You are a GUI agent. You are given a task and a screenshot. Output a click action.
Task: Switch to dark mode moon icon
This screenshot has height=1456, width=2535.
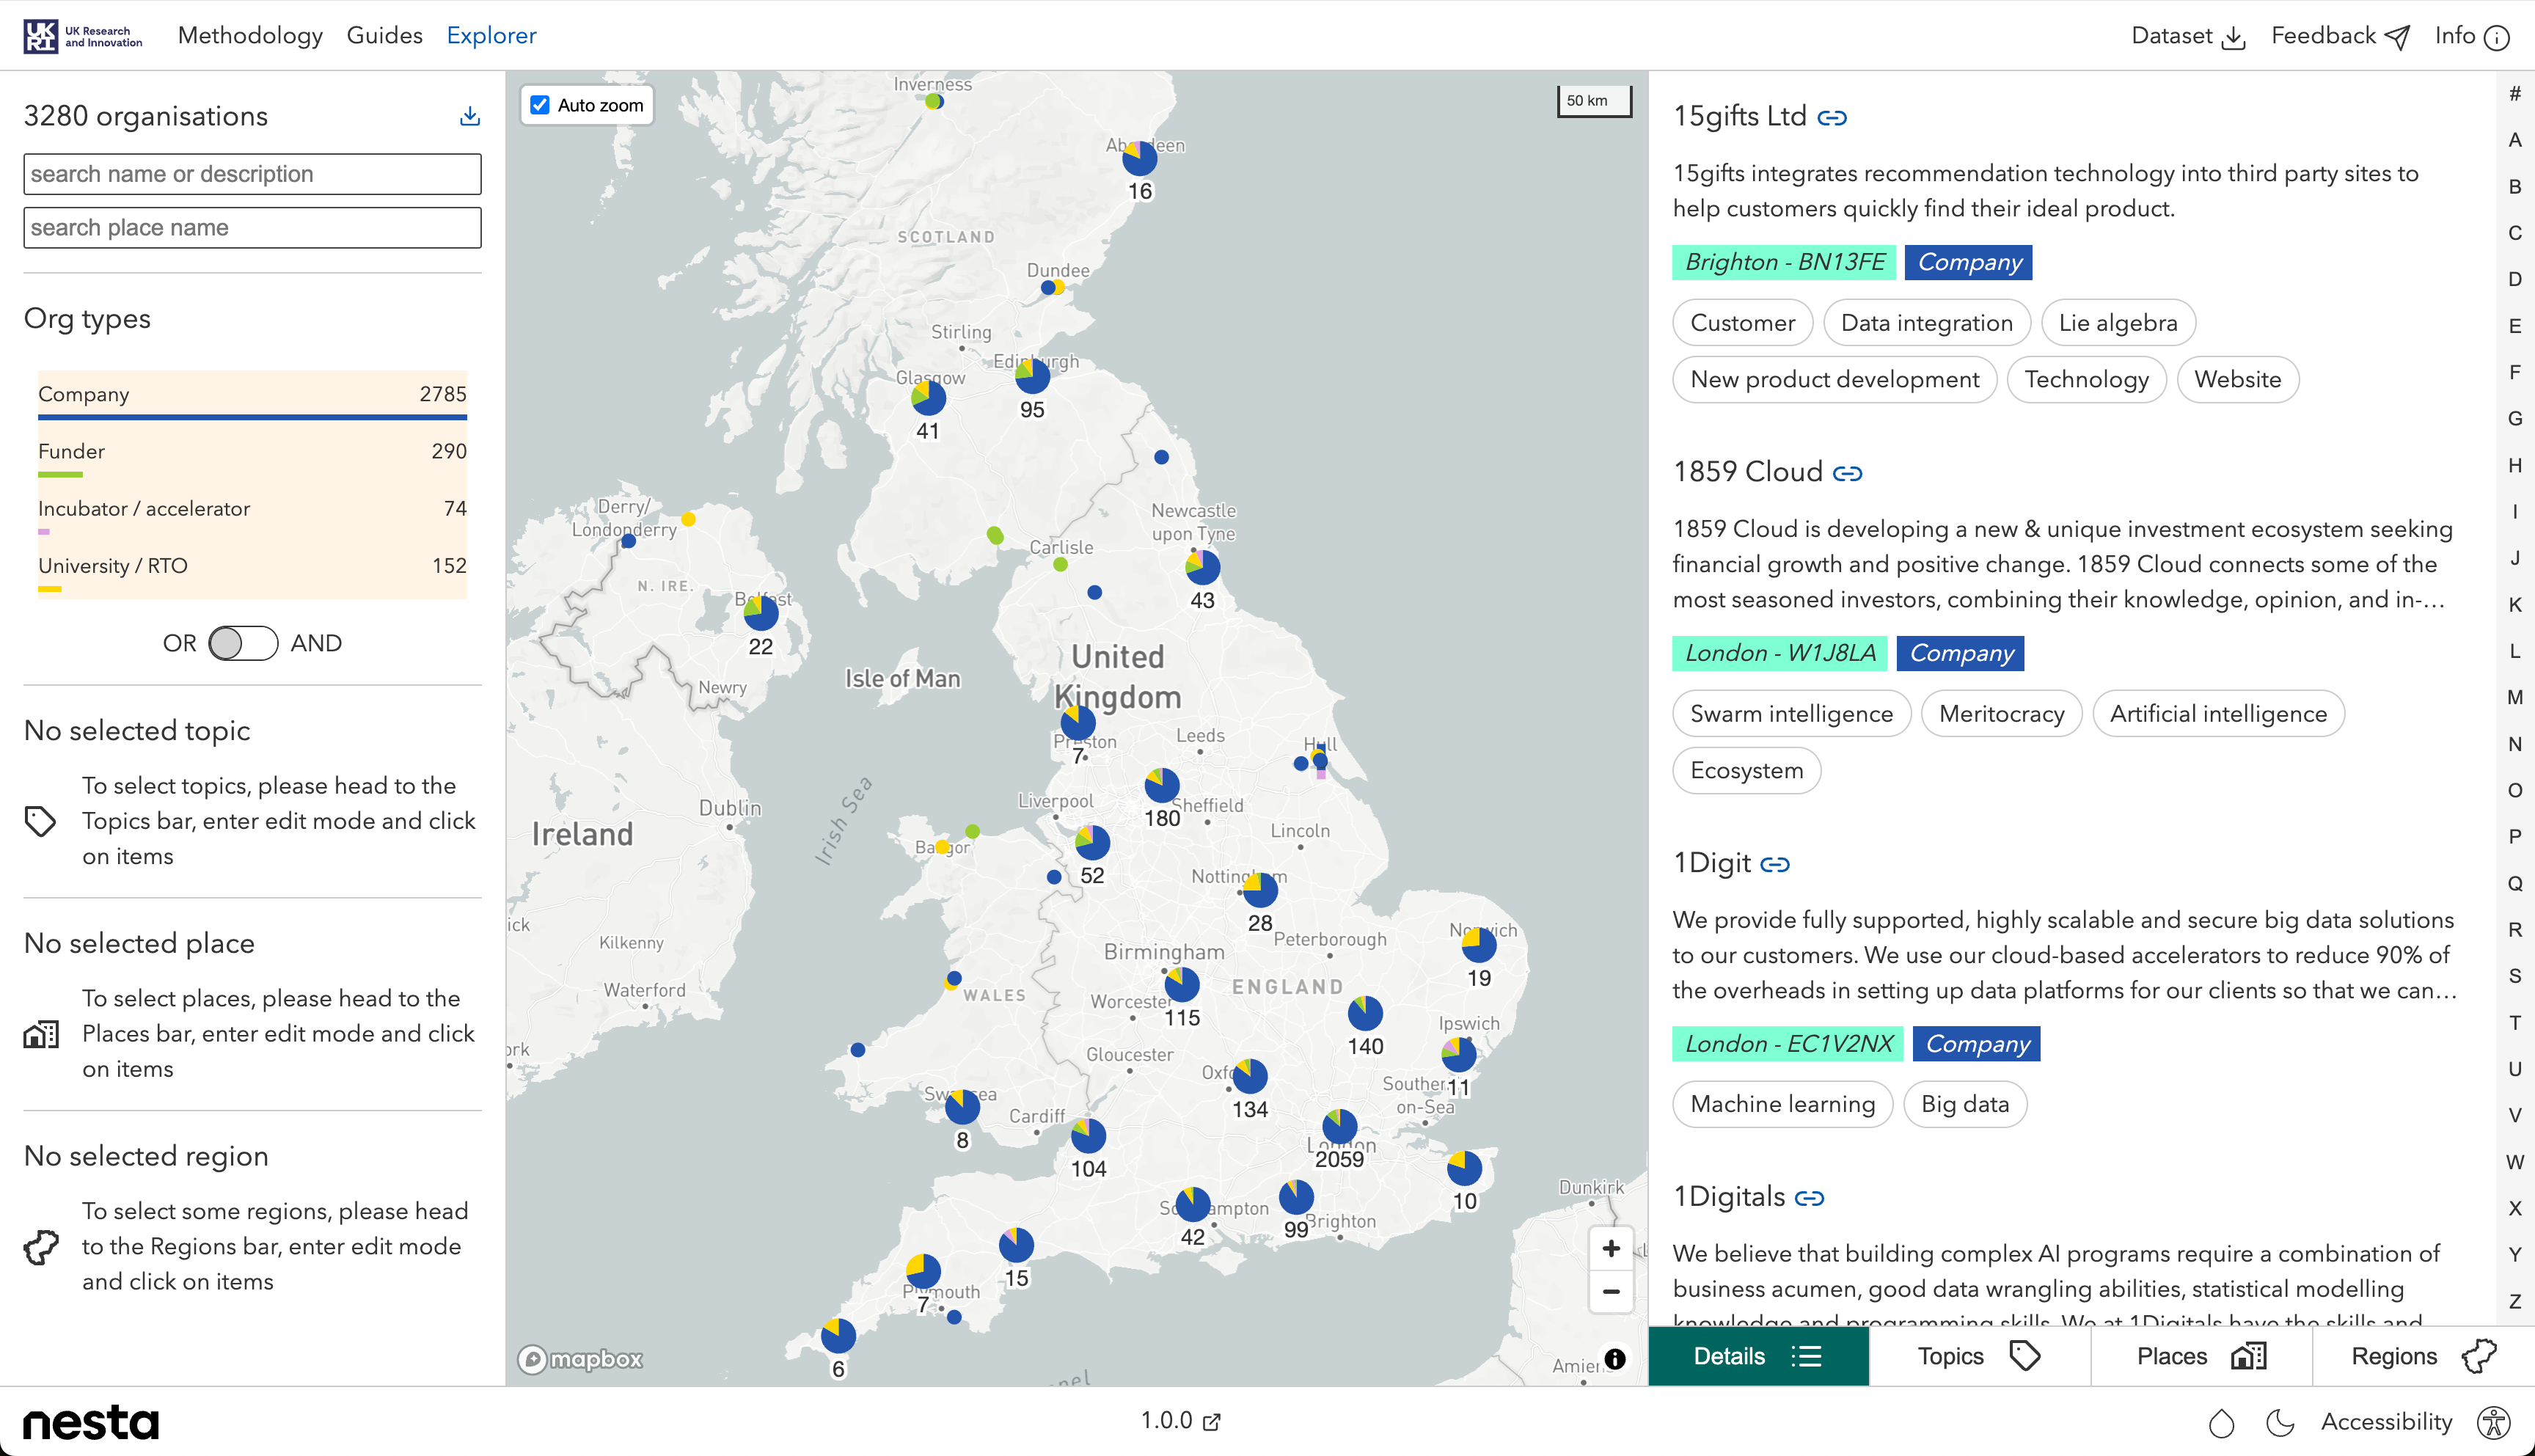(x=2280, y=1422)
